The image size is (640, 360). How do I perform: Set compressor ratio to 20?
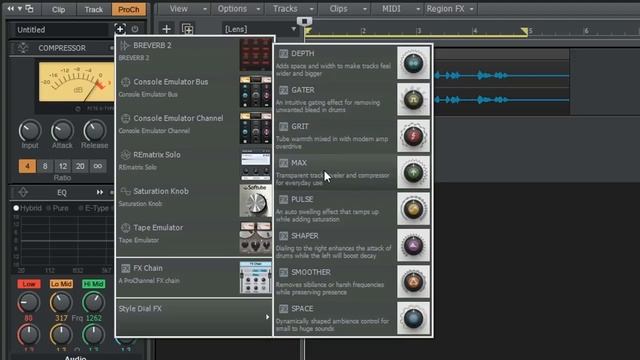[80, 166]
